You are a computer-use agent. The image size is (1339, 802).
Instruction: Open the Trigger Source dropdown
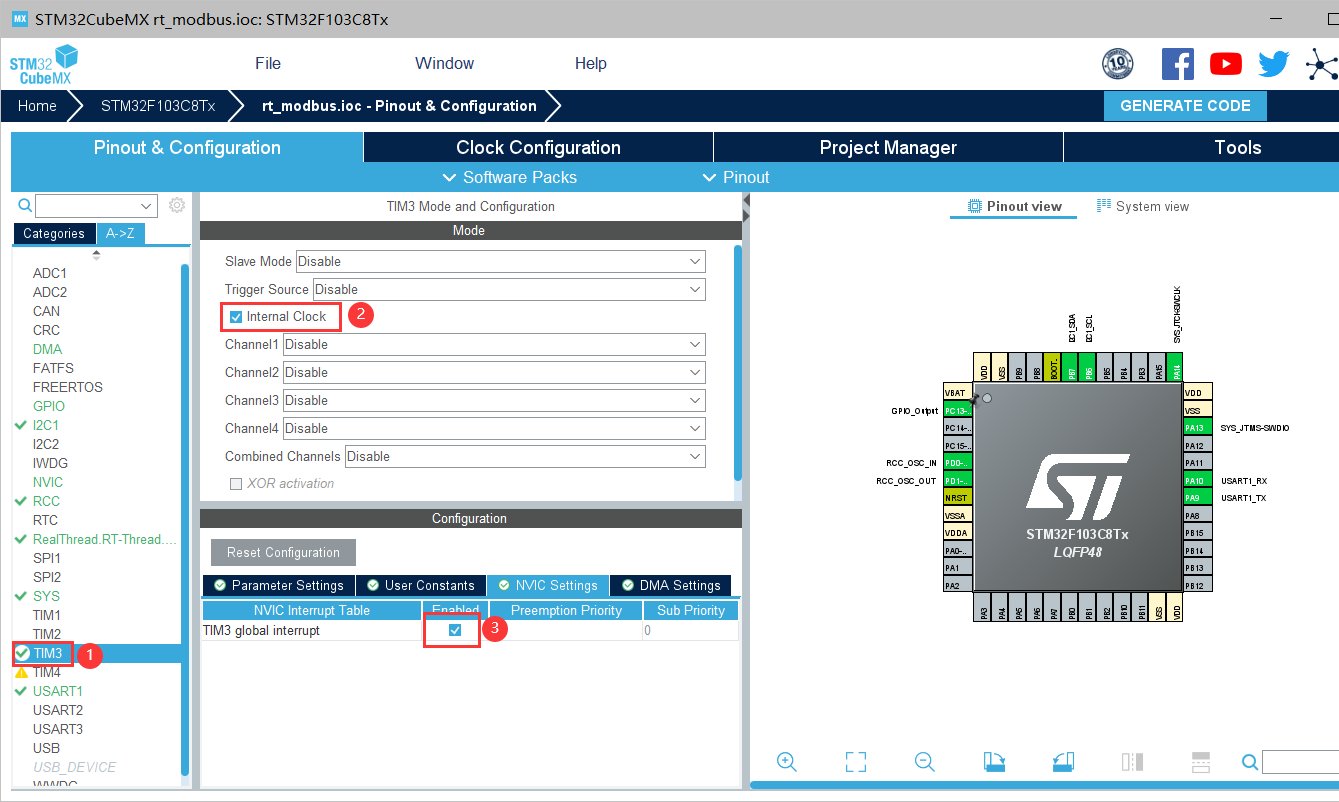(x=509, y=289)
